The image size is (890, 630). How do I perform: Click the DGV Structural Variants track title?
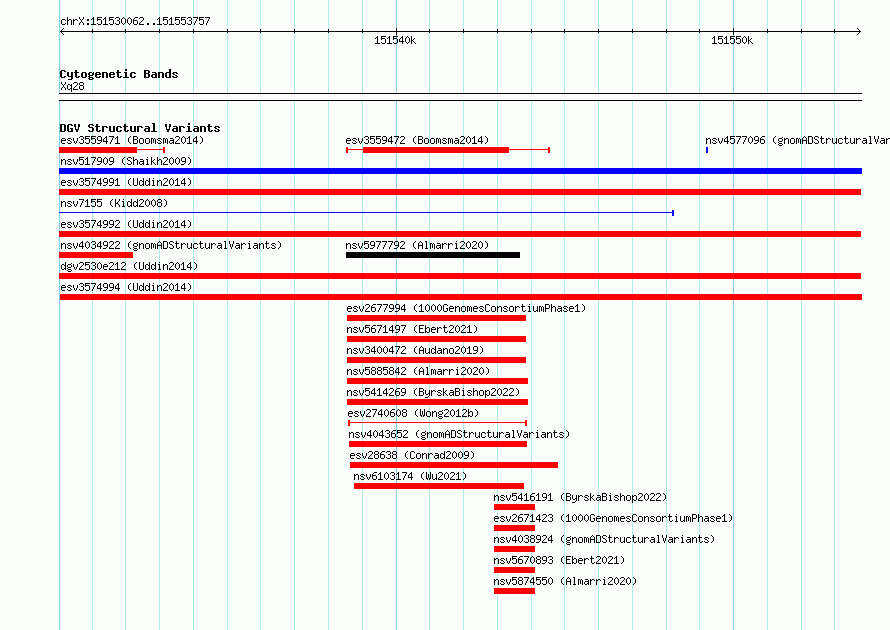pyautogui.click(x=140, y=128)
